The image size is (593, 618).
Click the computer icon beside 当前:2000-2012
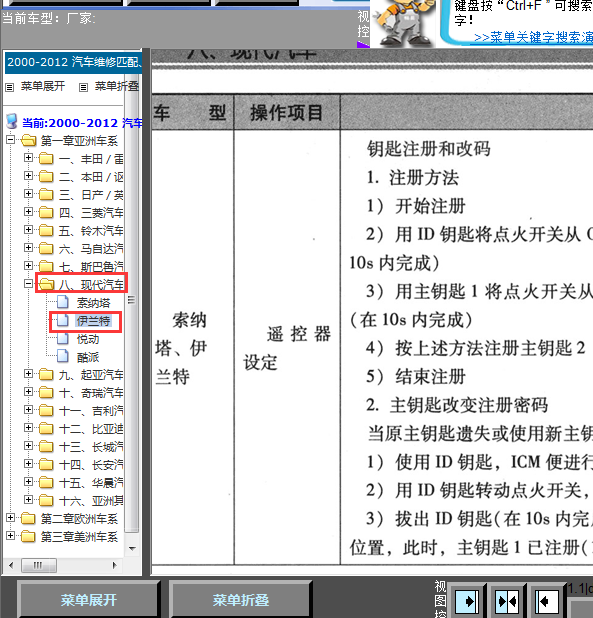[12, 122]
